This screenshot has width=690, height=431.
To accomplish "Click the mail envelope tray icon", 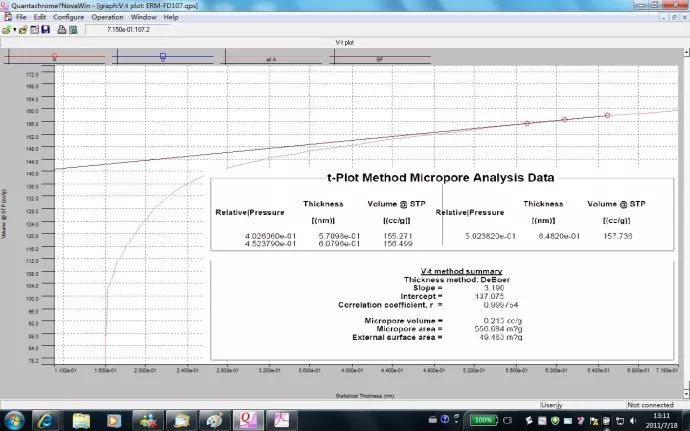I will pos(568,421).
